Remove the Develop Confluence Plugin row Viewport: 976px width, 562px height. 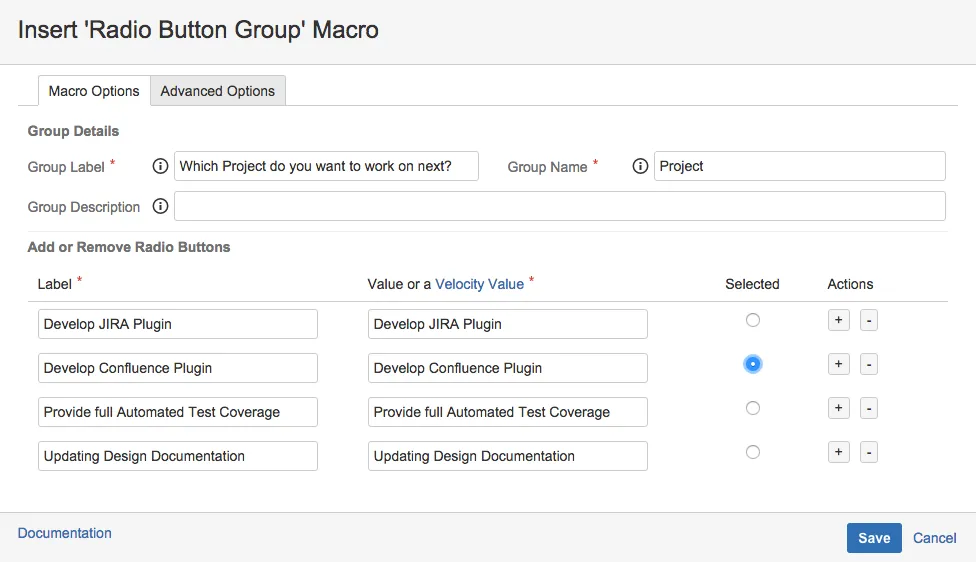pos(869,364)
